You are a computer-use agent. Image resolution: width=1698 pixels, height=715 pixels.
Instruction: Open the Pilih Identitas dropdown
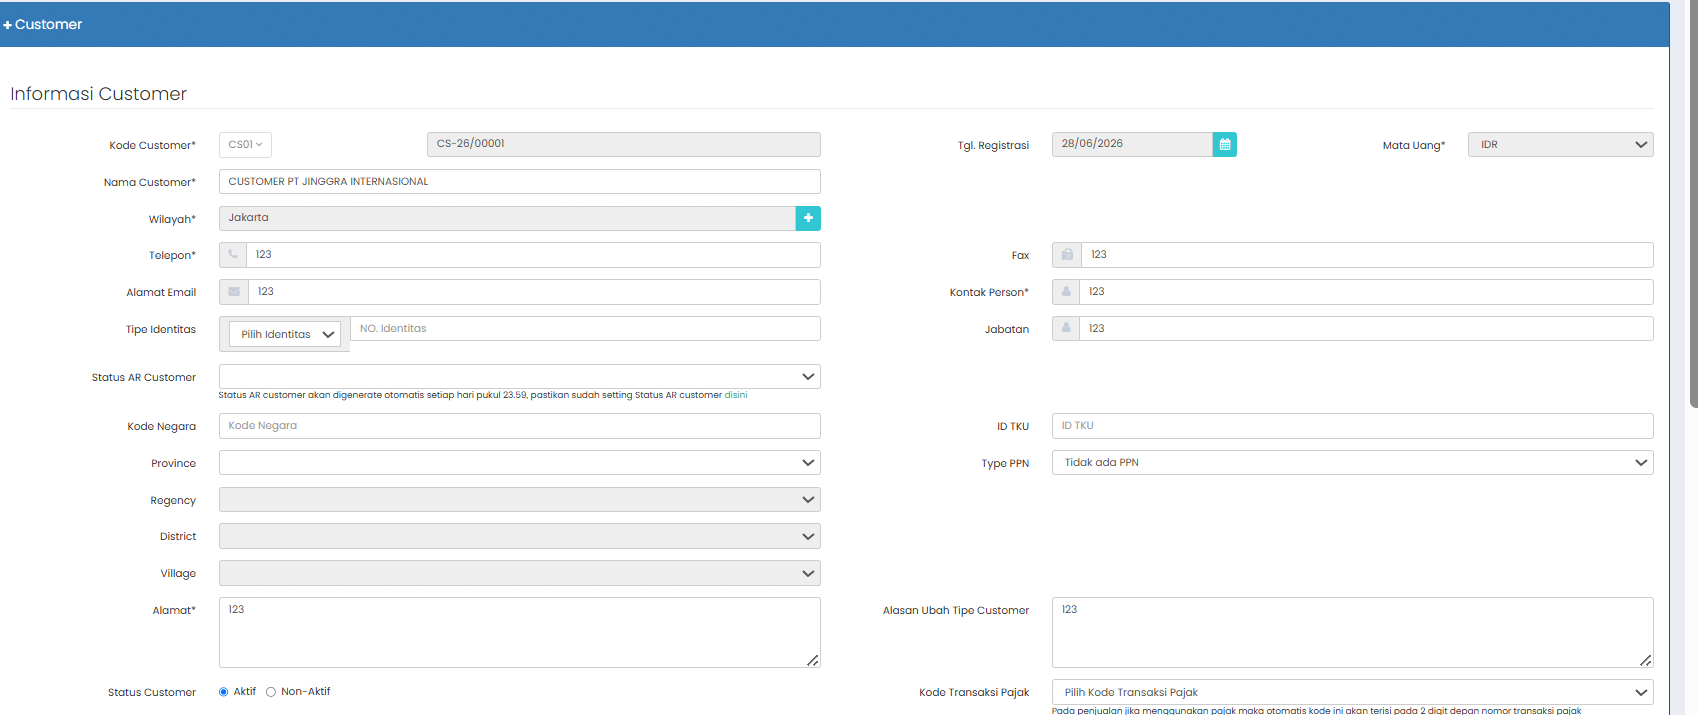click(x=285, y=334)
